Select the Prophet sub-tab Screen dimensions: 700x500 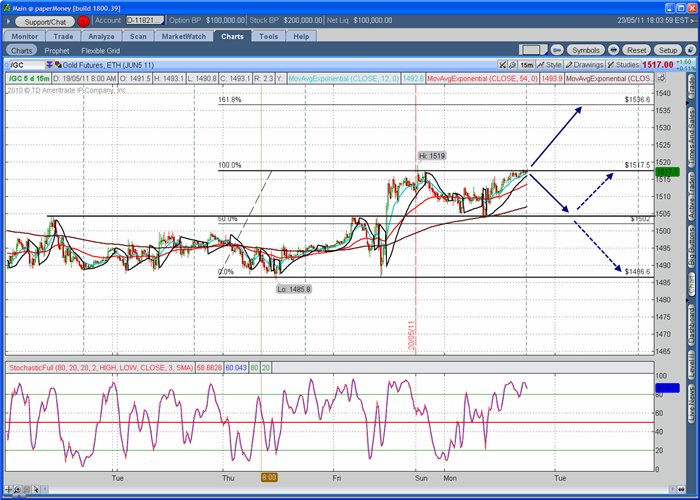57,50
